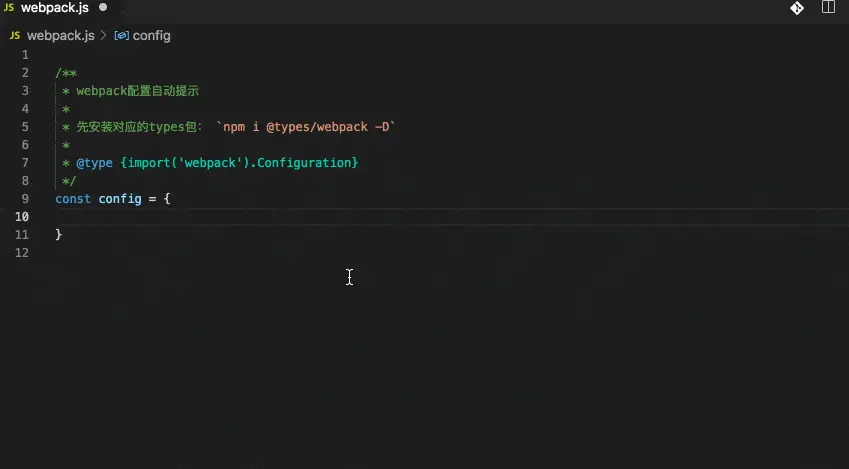Click the config symbol icon in the breadcrumb

point(121,36)
